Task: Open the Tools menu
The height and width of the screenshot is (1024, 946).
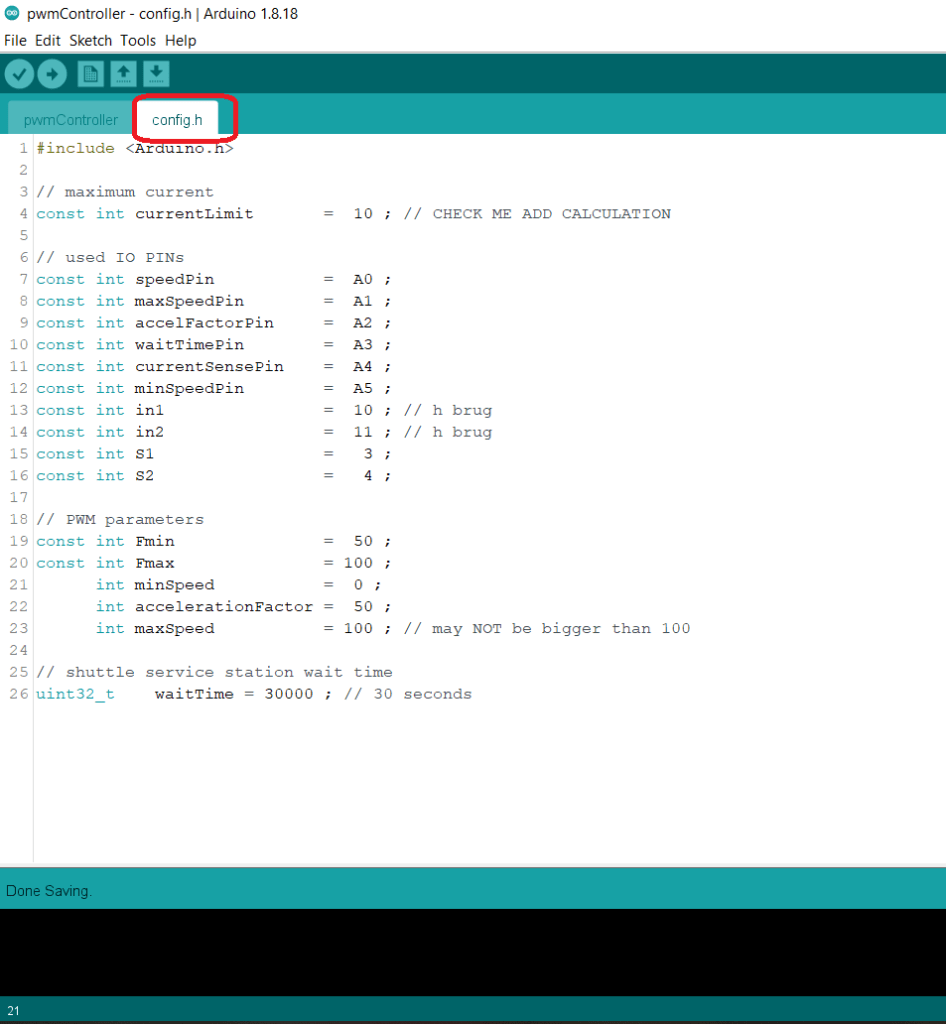Action: coord(138,41)
